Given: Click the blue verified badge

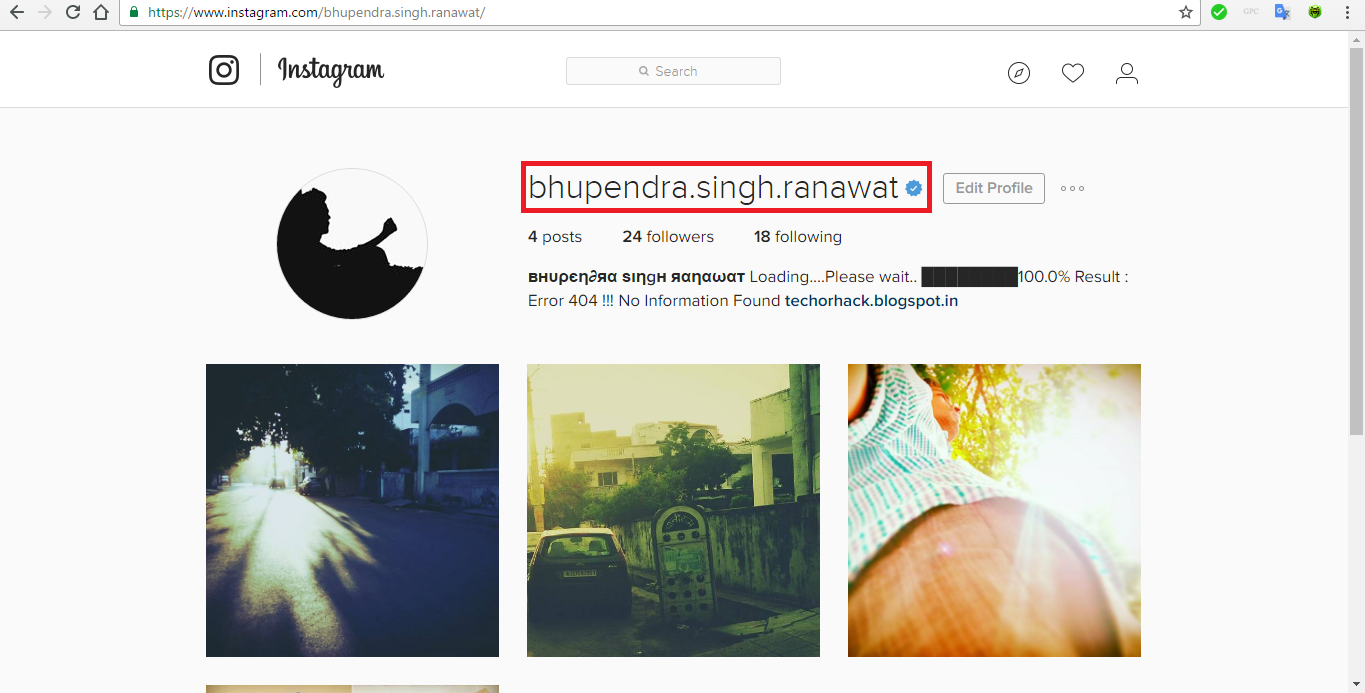Looking at the screenshot, I should [x=914, y=188].
